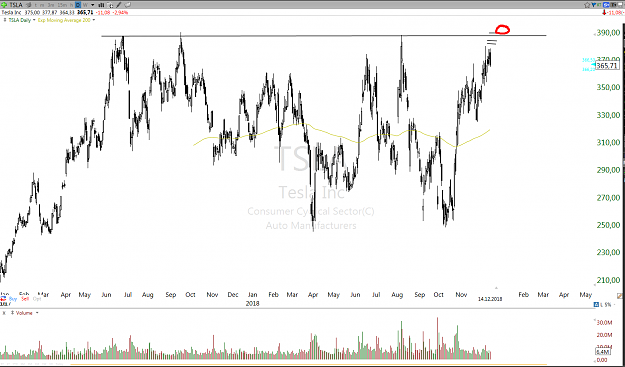
Task: Select the 15m timeframe button
Action: tap(62, 5)
